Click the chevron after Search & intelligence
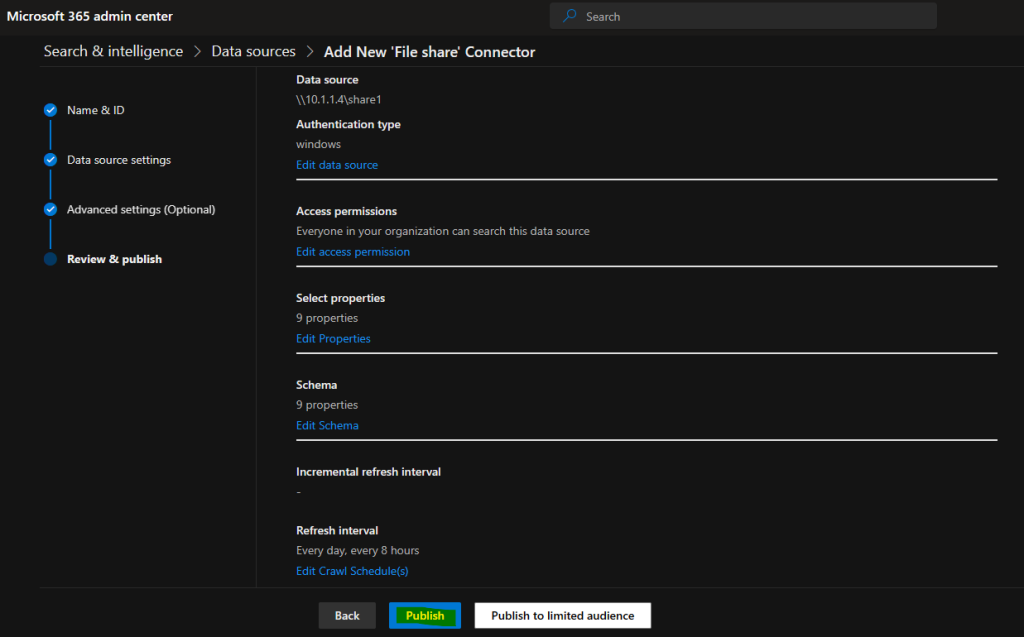 [197, 52]
